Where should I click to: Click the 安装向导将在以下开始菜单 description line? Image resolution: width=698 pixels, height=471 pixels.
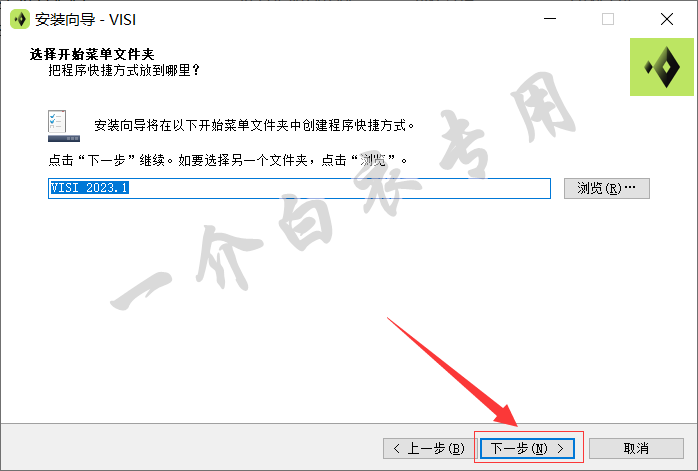point(254,126)
